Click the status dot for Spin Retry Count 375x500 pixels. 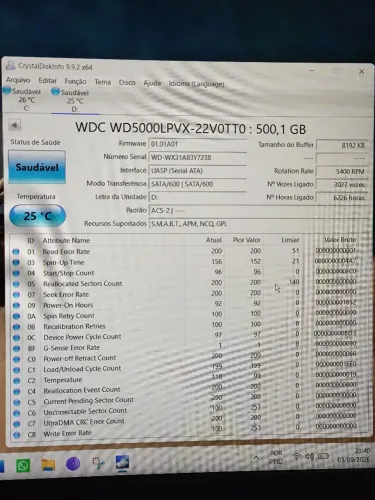[16, 316]
